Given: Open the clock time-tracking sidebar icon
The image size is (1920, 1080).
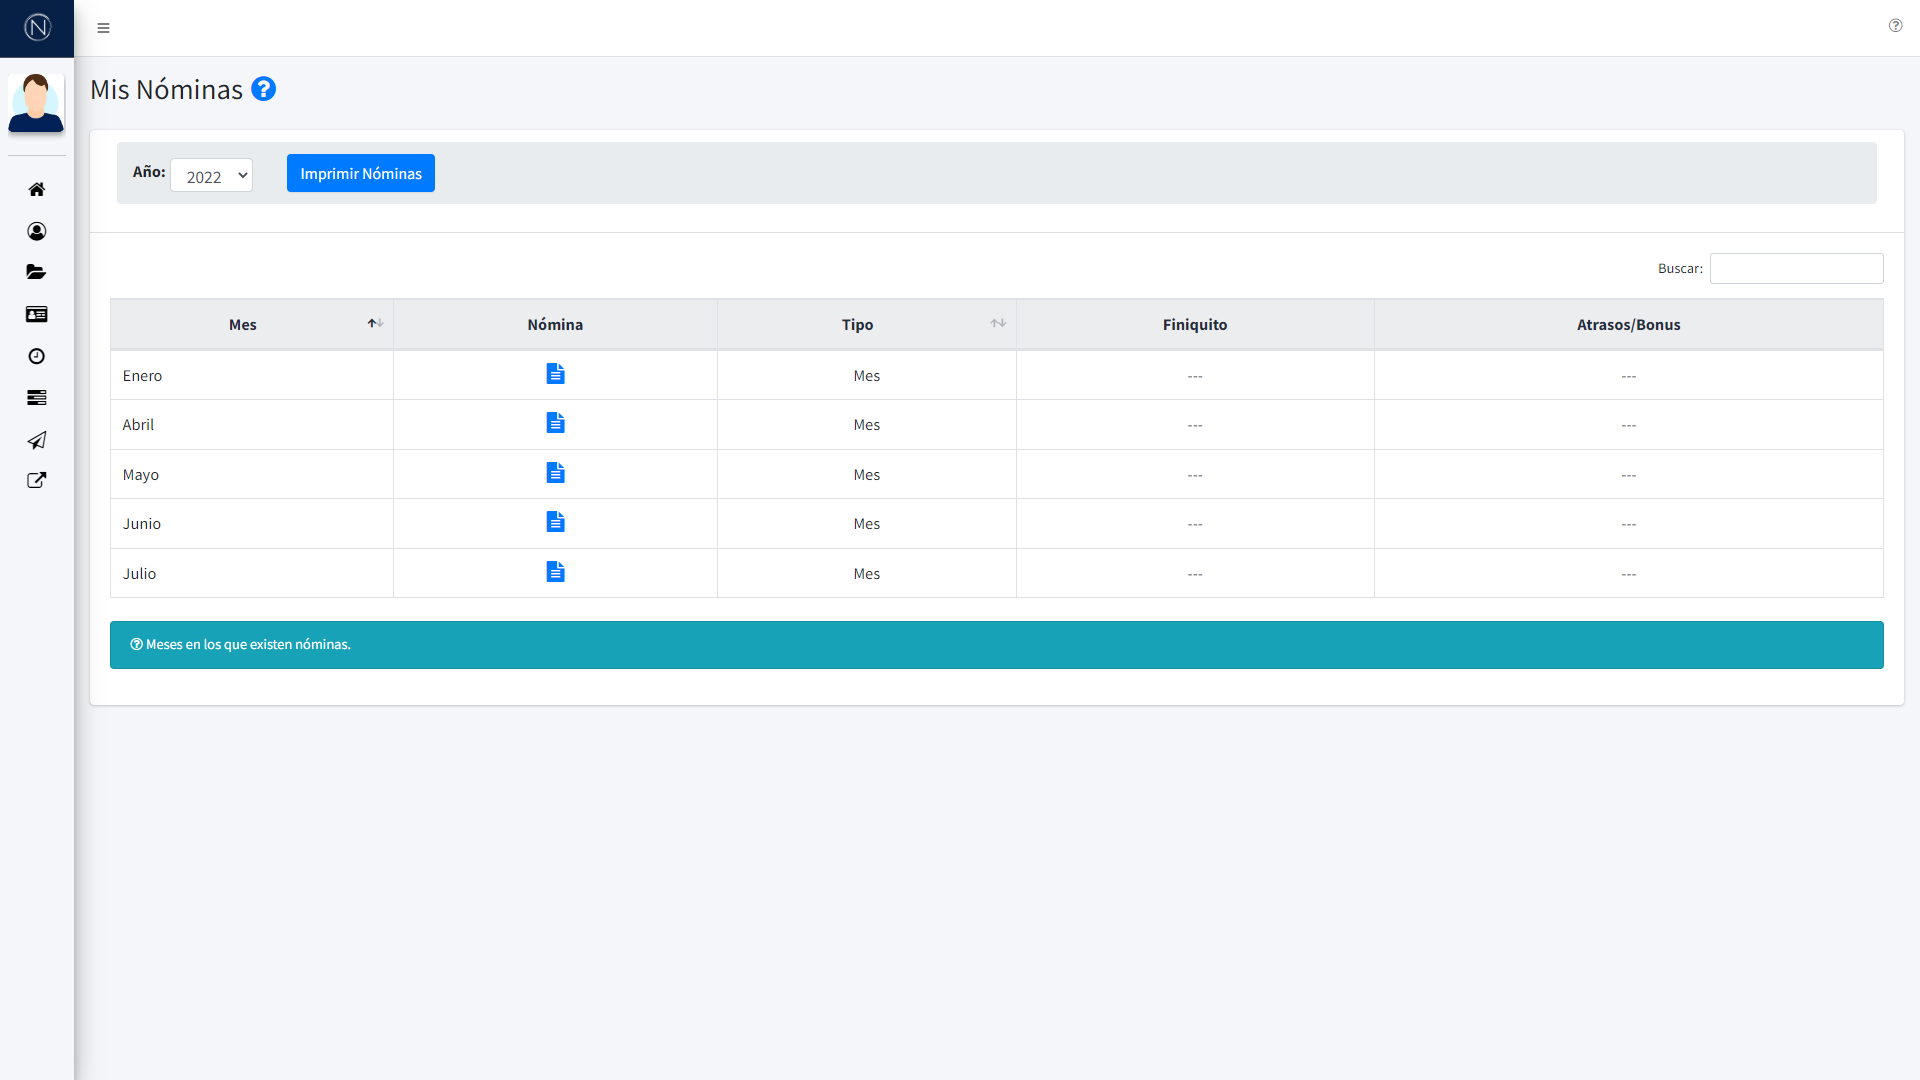Looking at the screenshot, I should (37, 357).
